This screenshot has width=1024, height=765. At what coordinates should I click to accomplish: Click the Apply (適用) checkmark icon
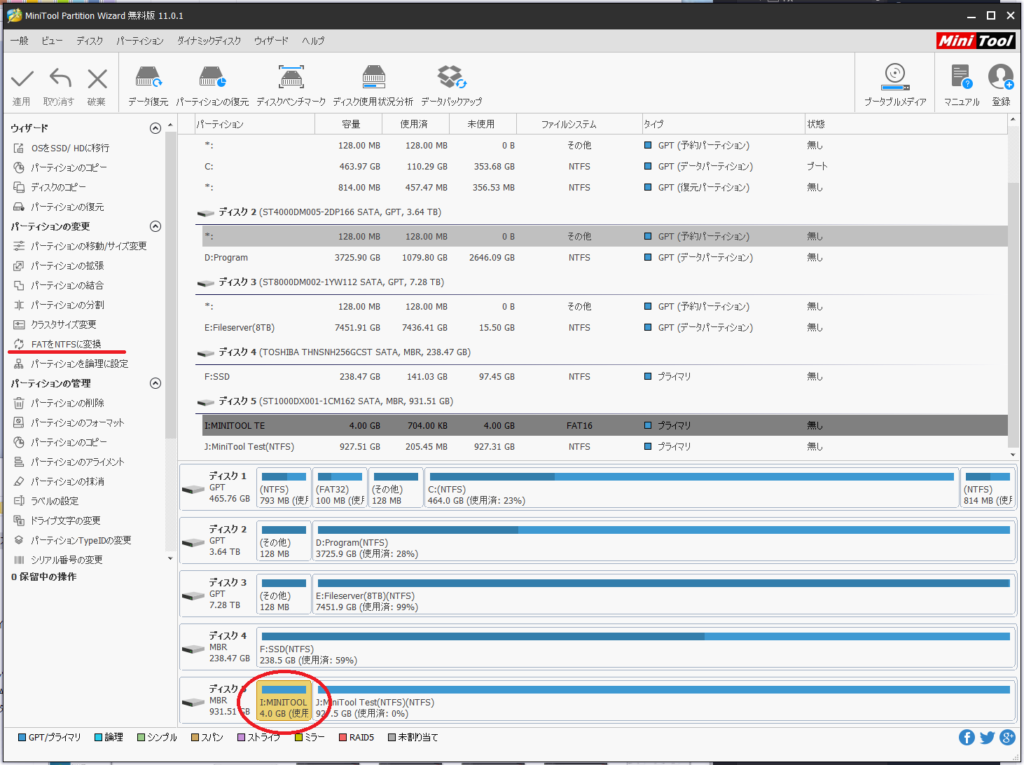[x=22, y=79]
